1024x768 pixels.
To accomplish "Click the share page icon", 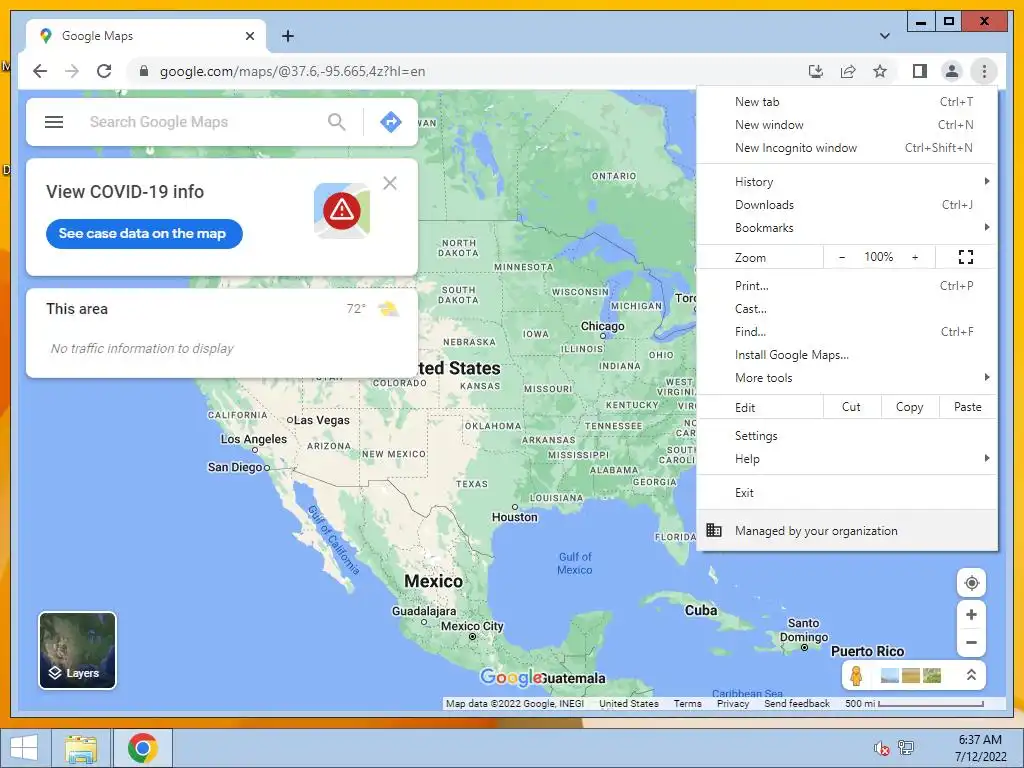I will (x=848, y=71).
